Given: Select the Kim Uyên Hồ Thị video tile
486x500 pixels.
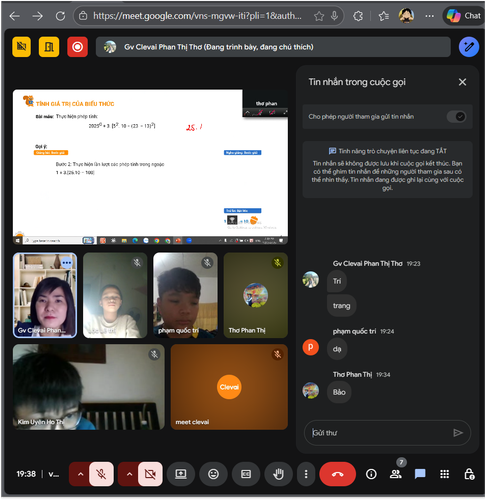Looking at the screenshot, I should pyautogui.click(x=89, y=387).
